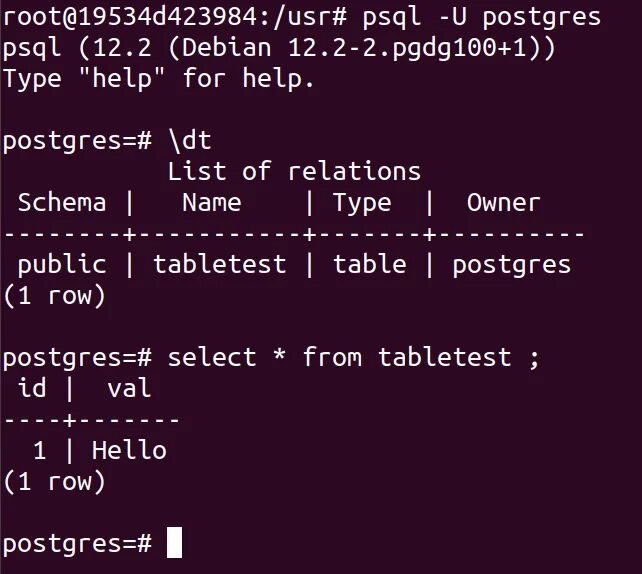Click the 'id' column header

click(32, 387)
